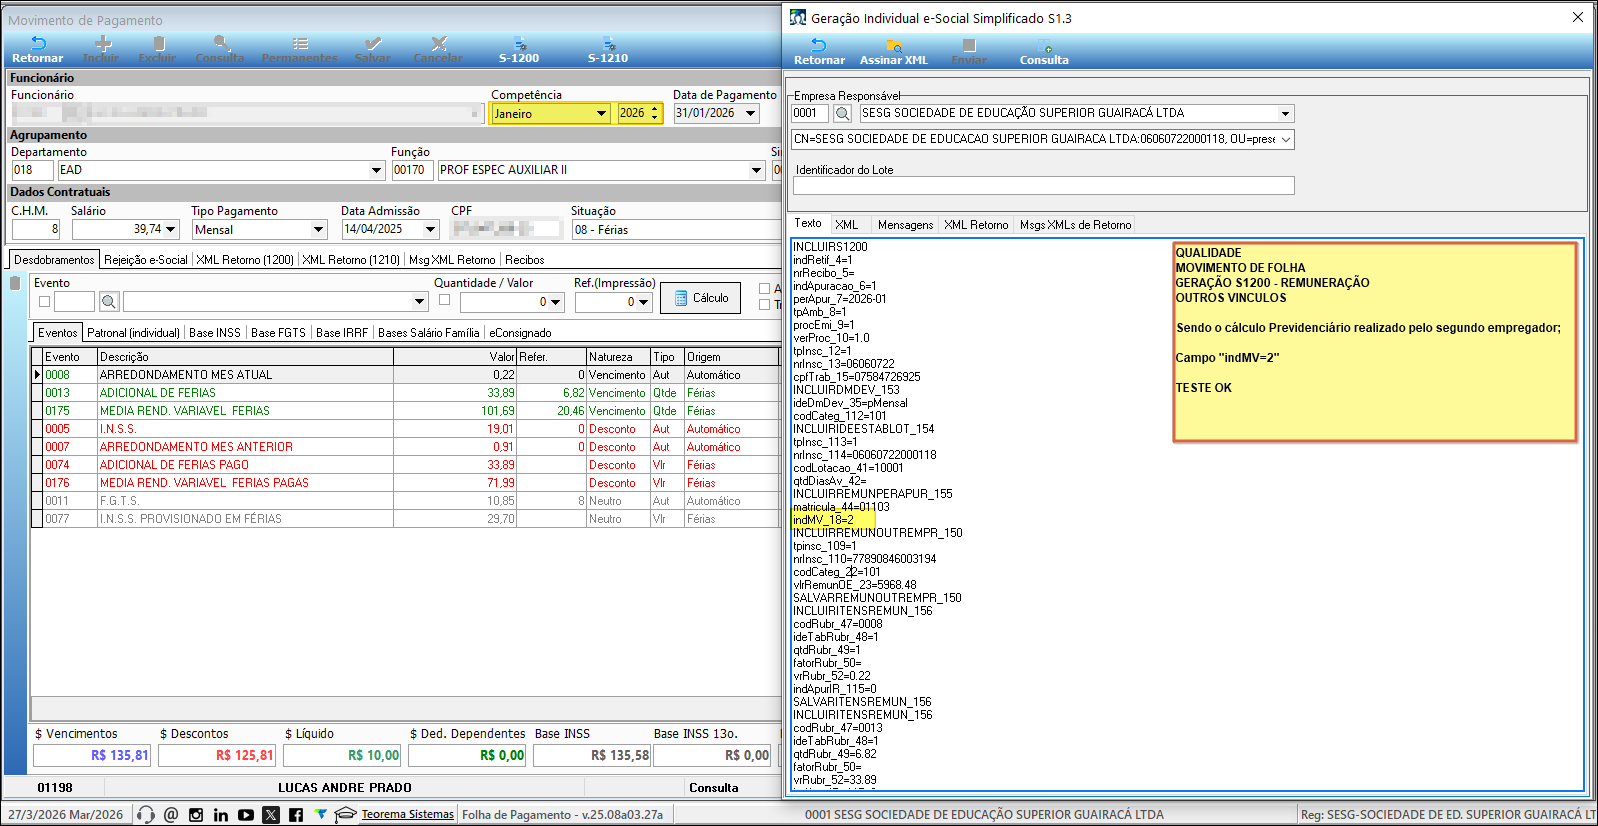Switch to the Base FGTS tab
The height and width of the screenshot is (826, 1598).
click(278, 333)
